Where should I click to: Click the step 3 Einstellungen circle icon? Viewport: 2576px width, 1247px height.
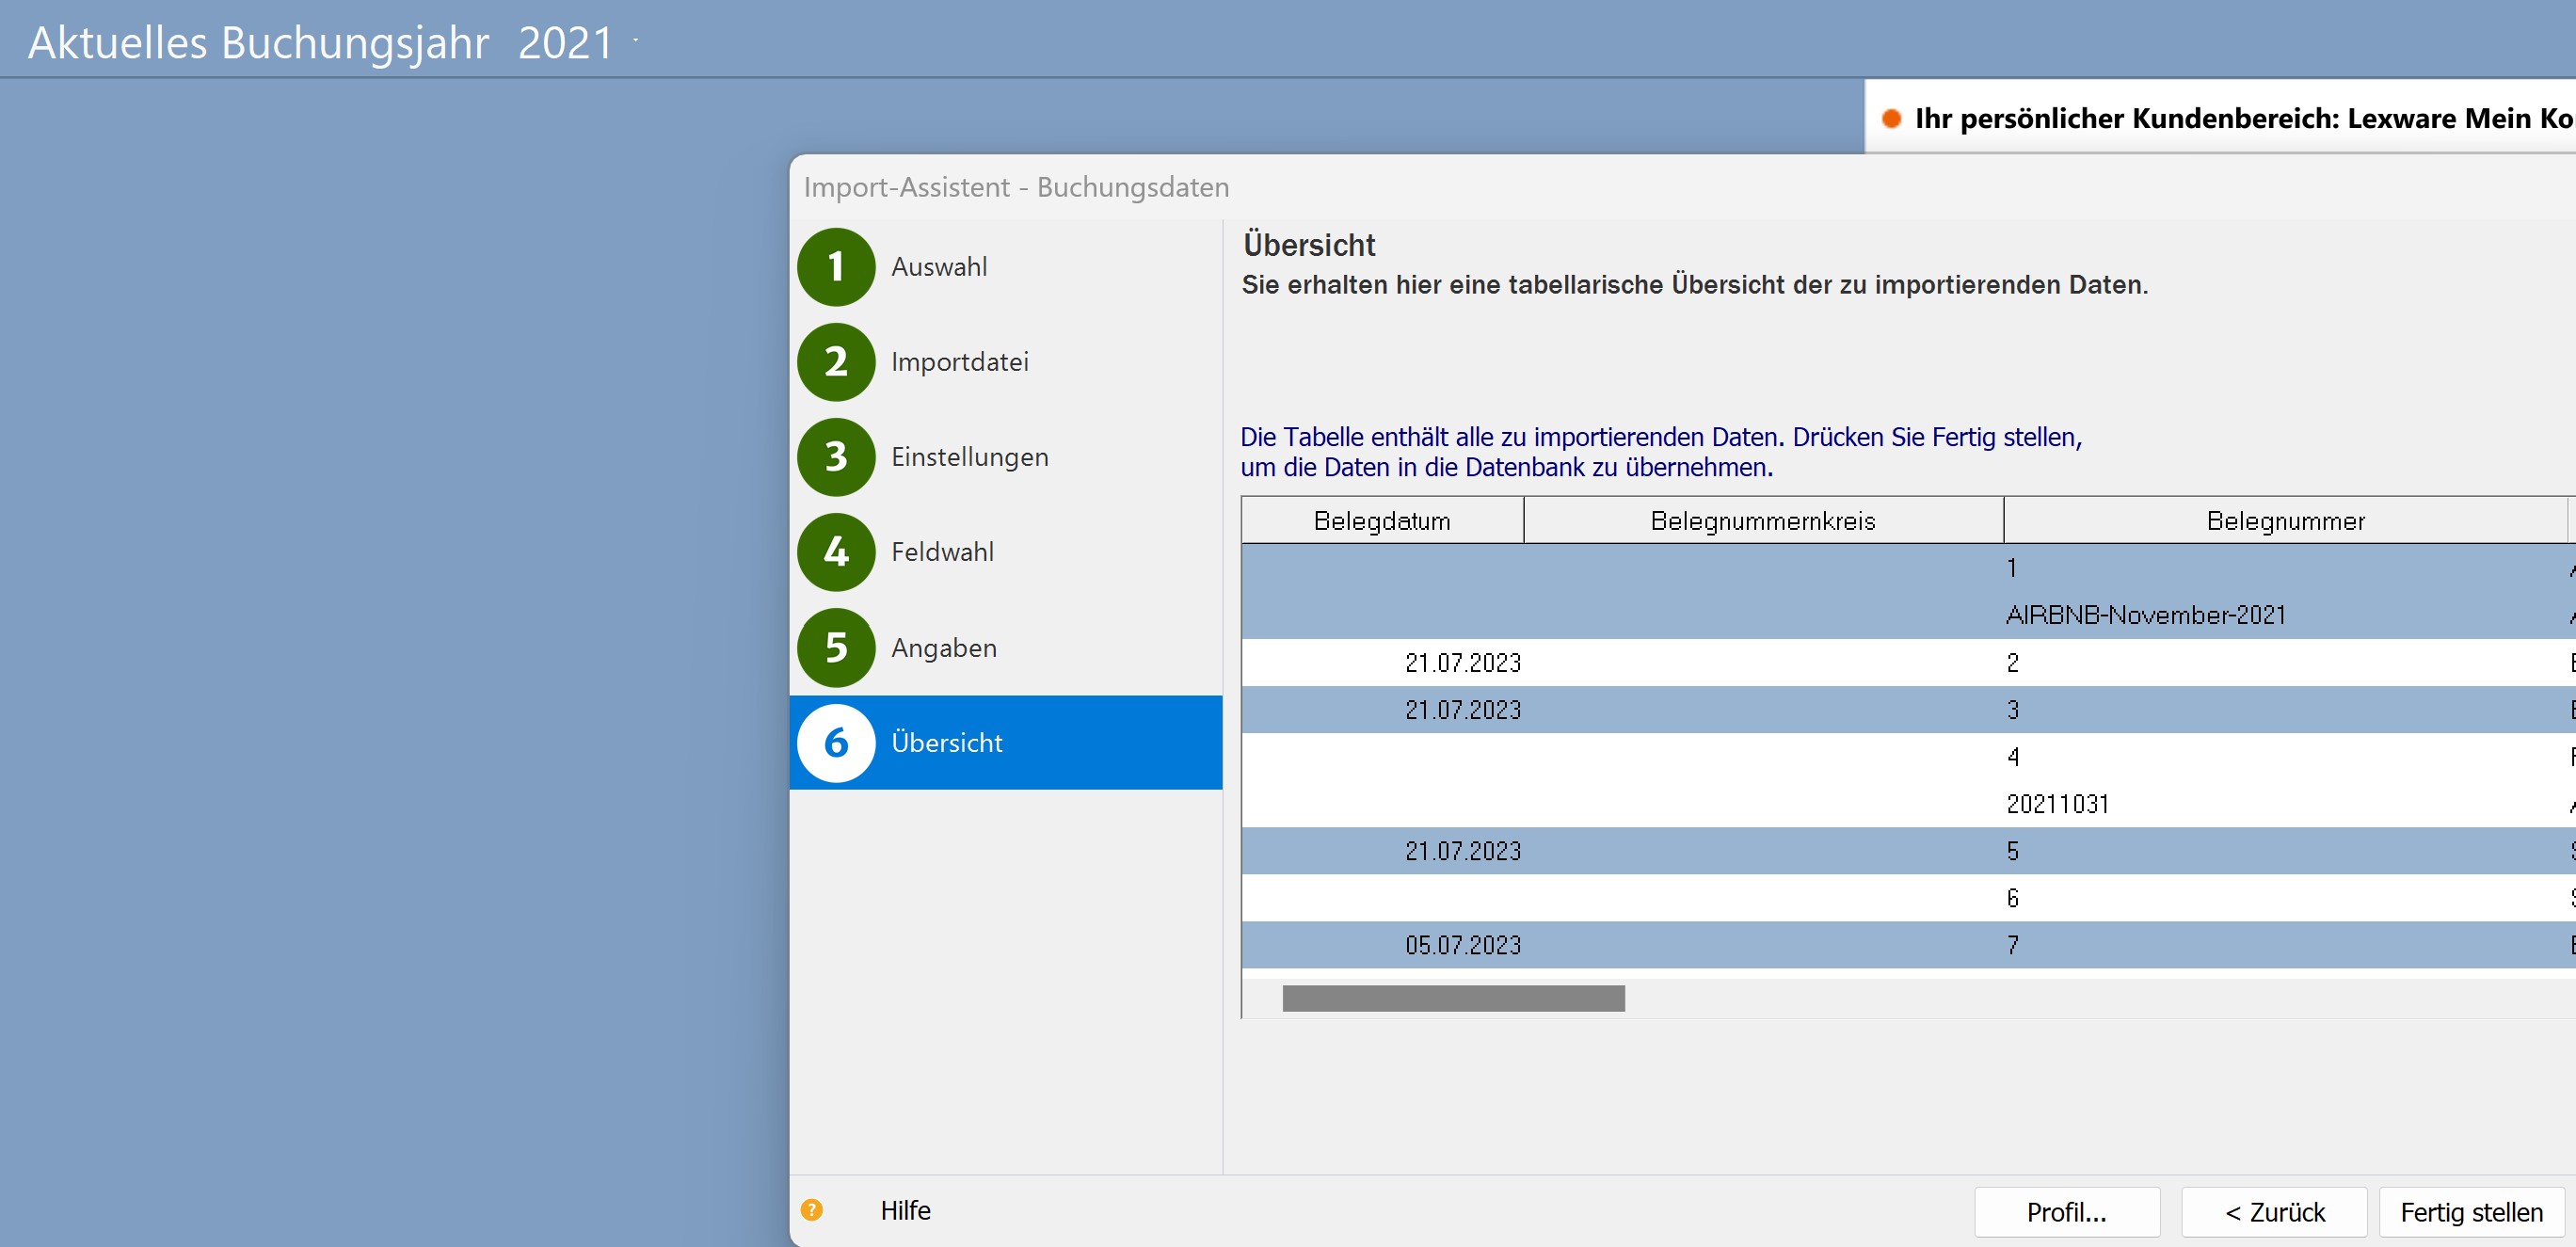click(836, 457)
